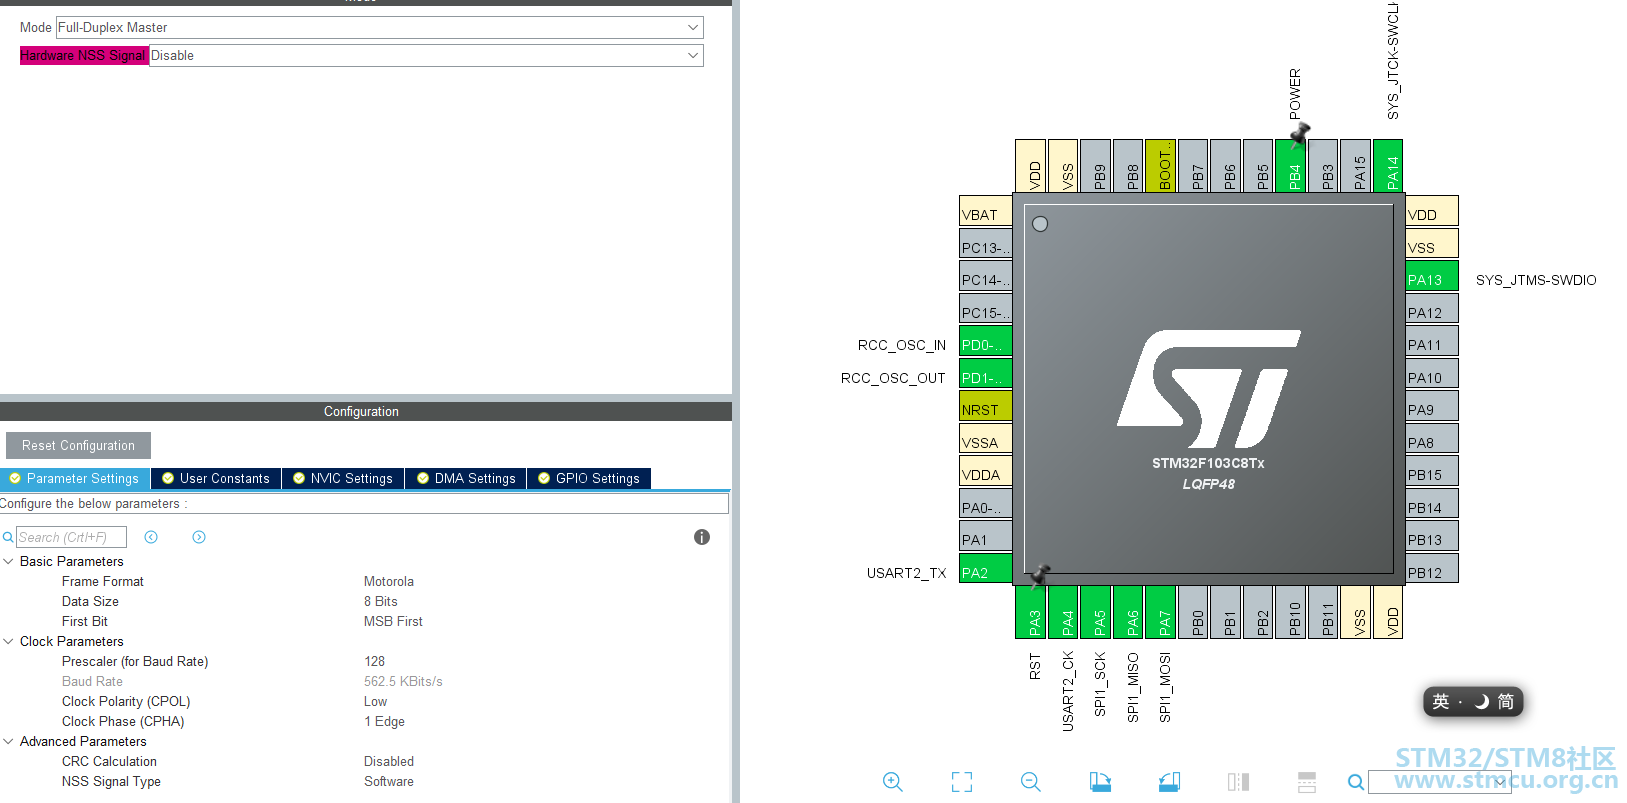The width and height of the screenshot is (1627, 803).
Task: Select the Data Size value 8 Bits
Action: [381, 601]
